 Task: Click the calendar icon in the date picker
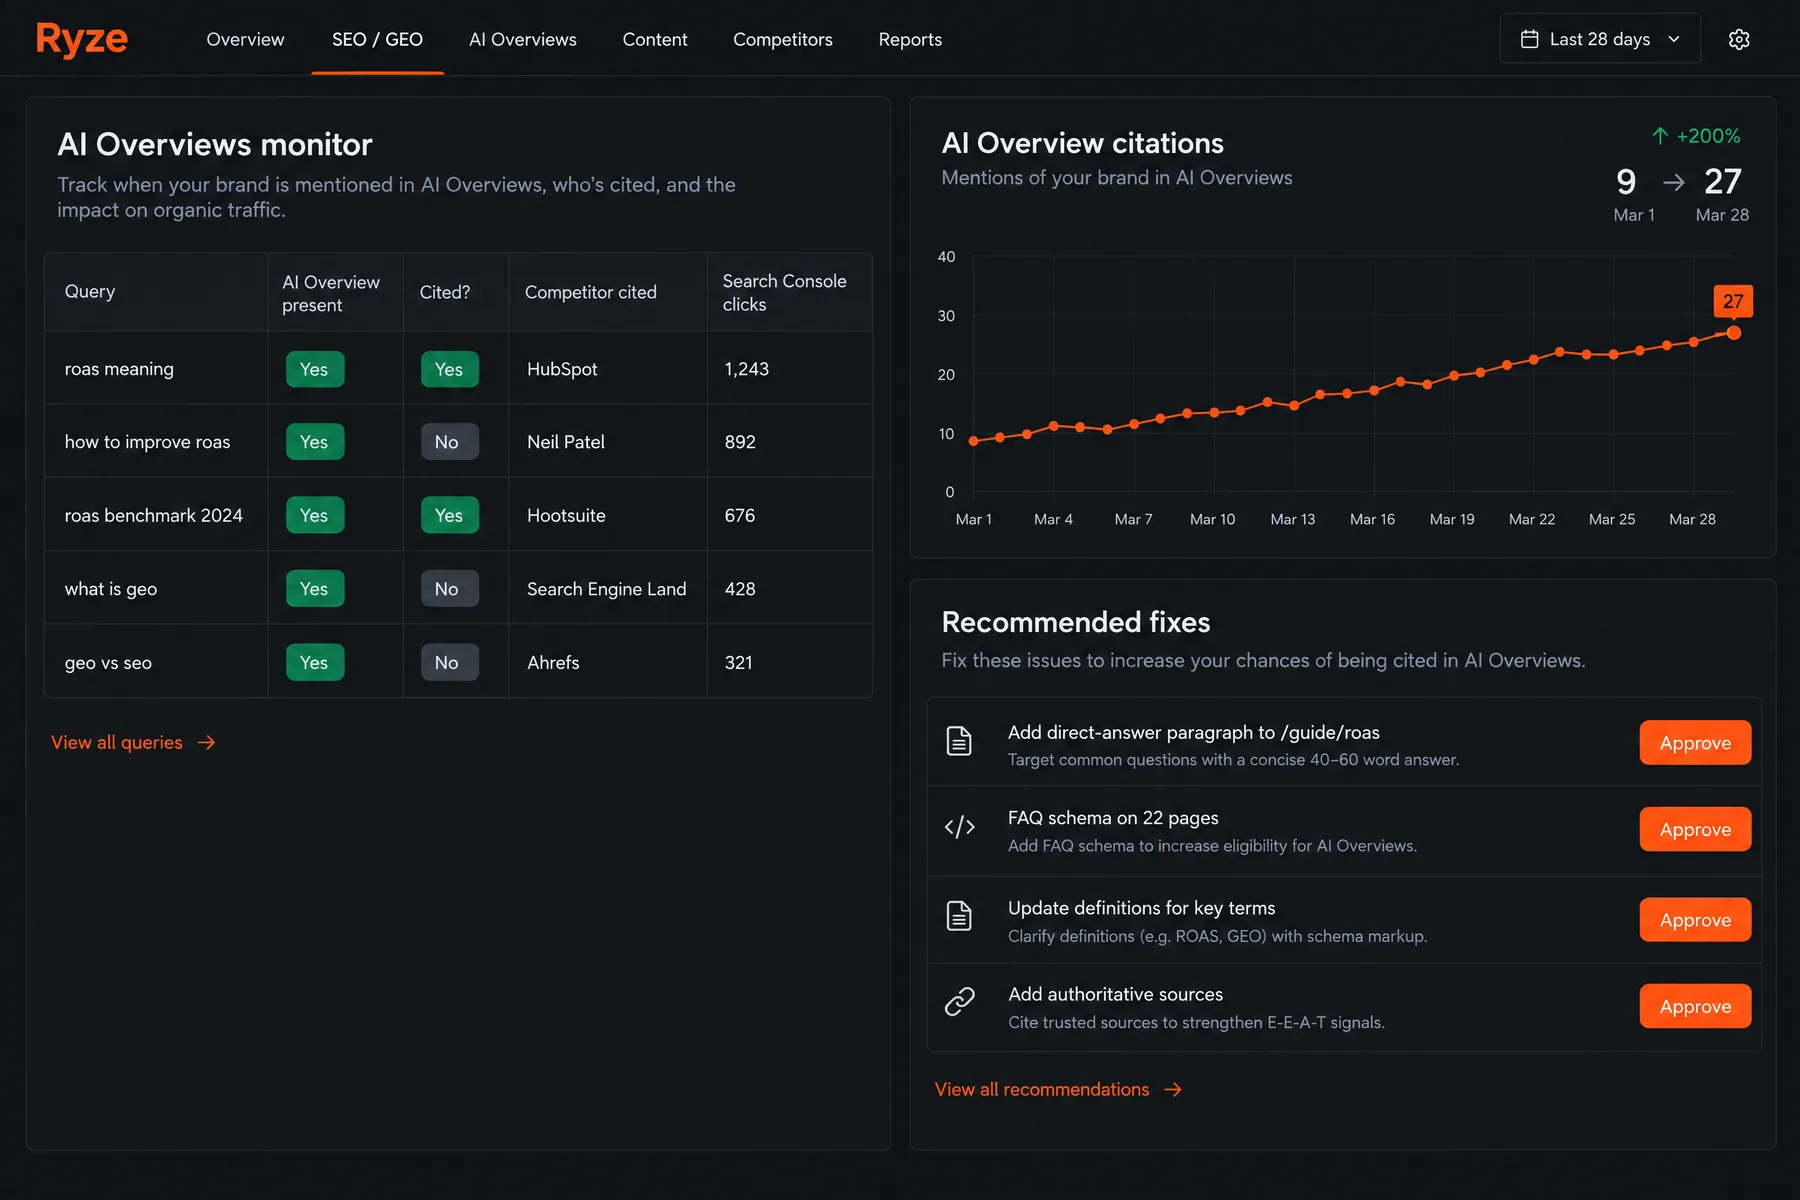tap(1529, 39)
